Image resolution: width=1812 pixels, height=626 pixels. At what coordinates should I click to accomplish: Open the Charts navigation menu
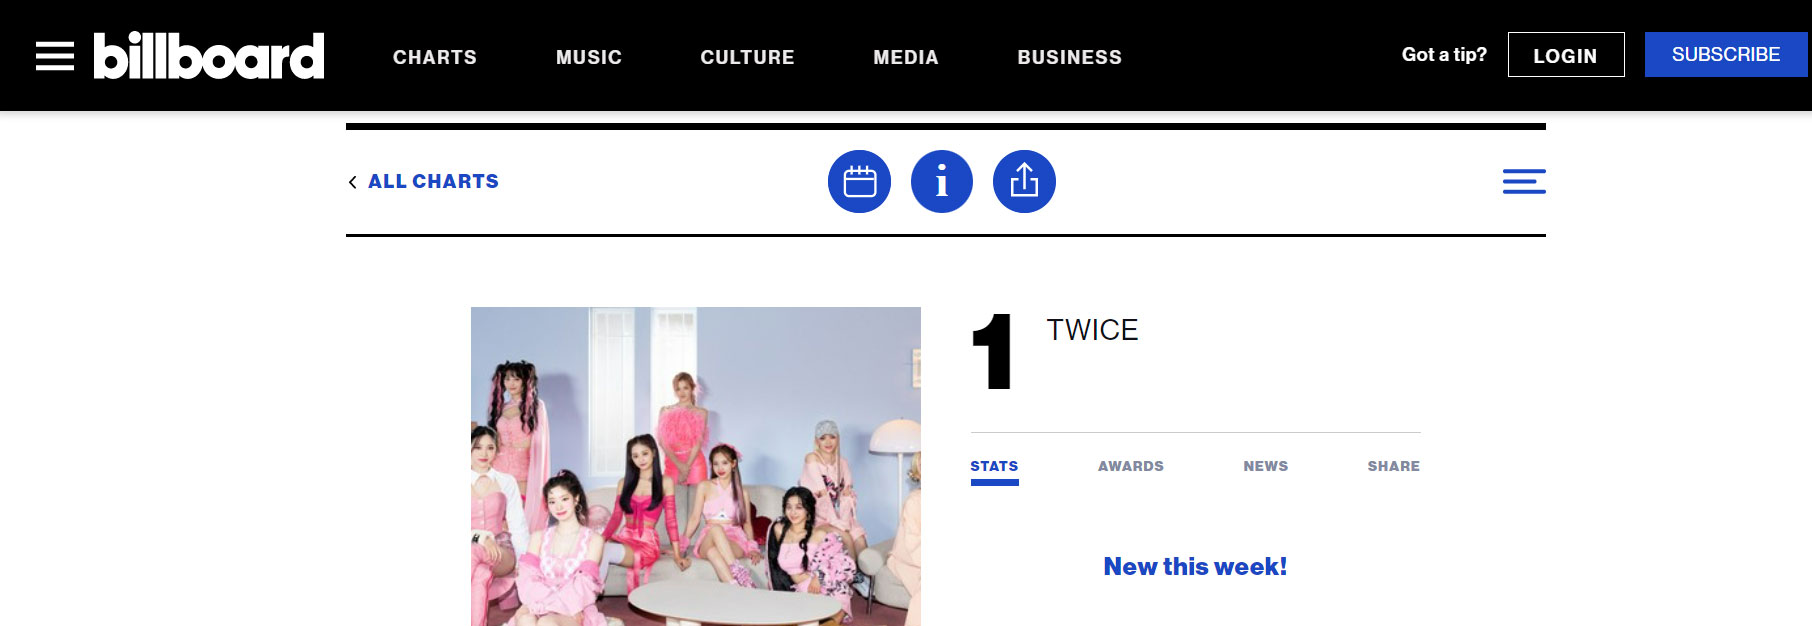pyautogui.click(x=435, y=57)
